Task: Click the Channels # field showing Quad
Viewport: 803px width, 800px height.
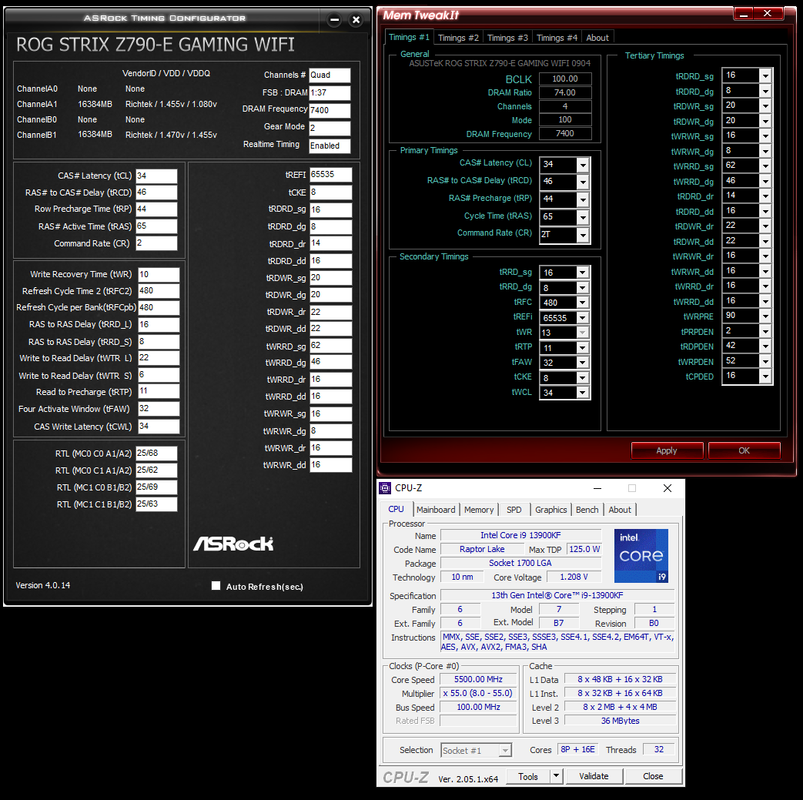Action: [x=329, y=75]
